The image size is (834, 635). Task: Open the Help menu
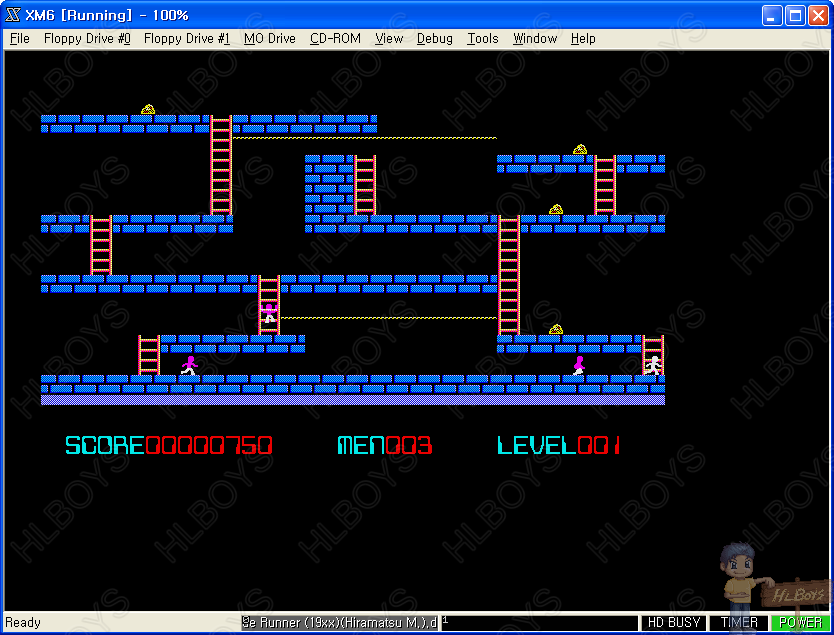[x=583, y=39]
